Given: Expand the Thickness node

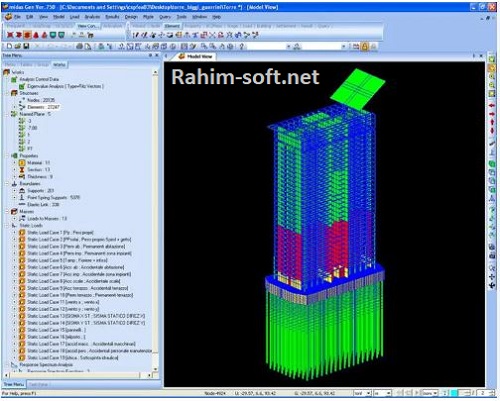Looking at the screenshot, I should coord(14,177).
